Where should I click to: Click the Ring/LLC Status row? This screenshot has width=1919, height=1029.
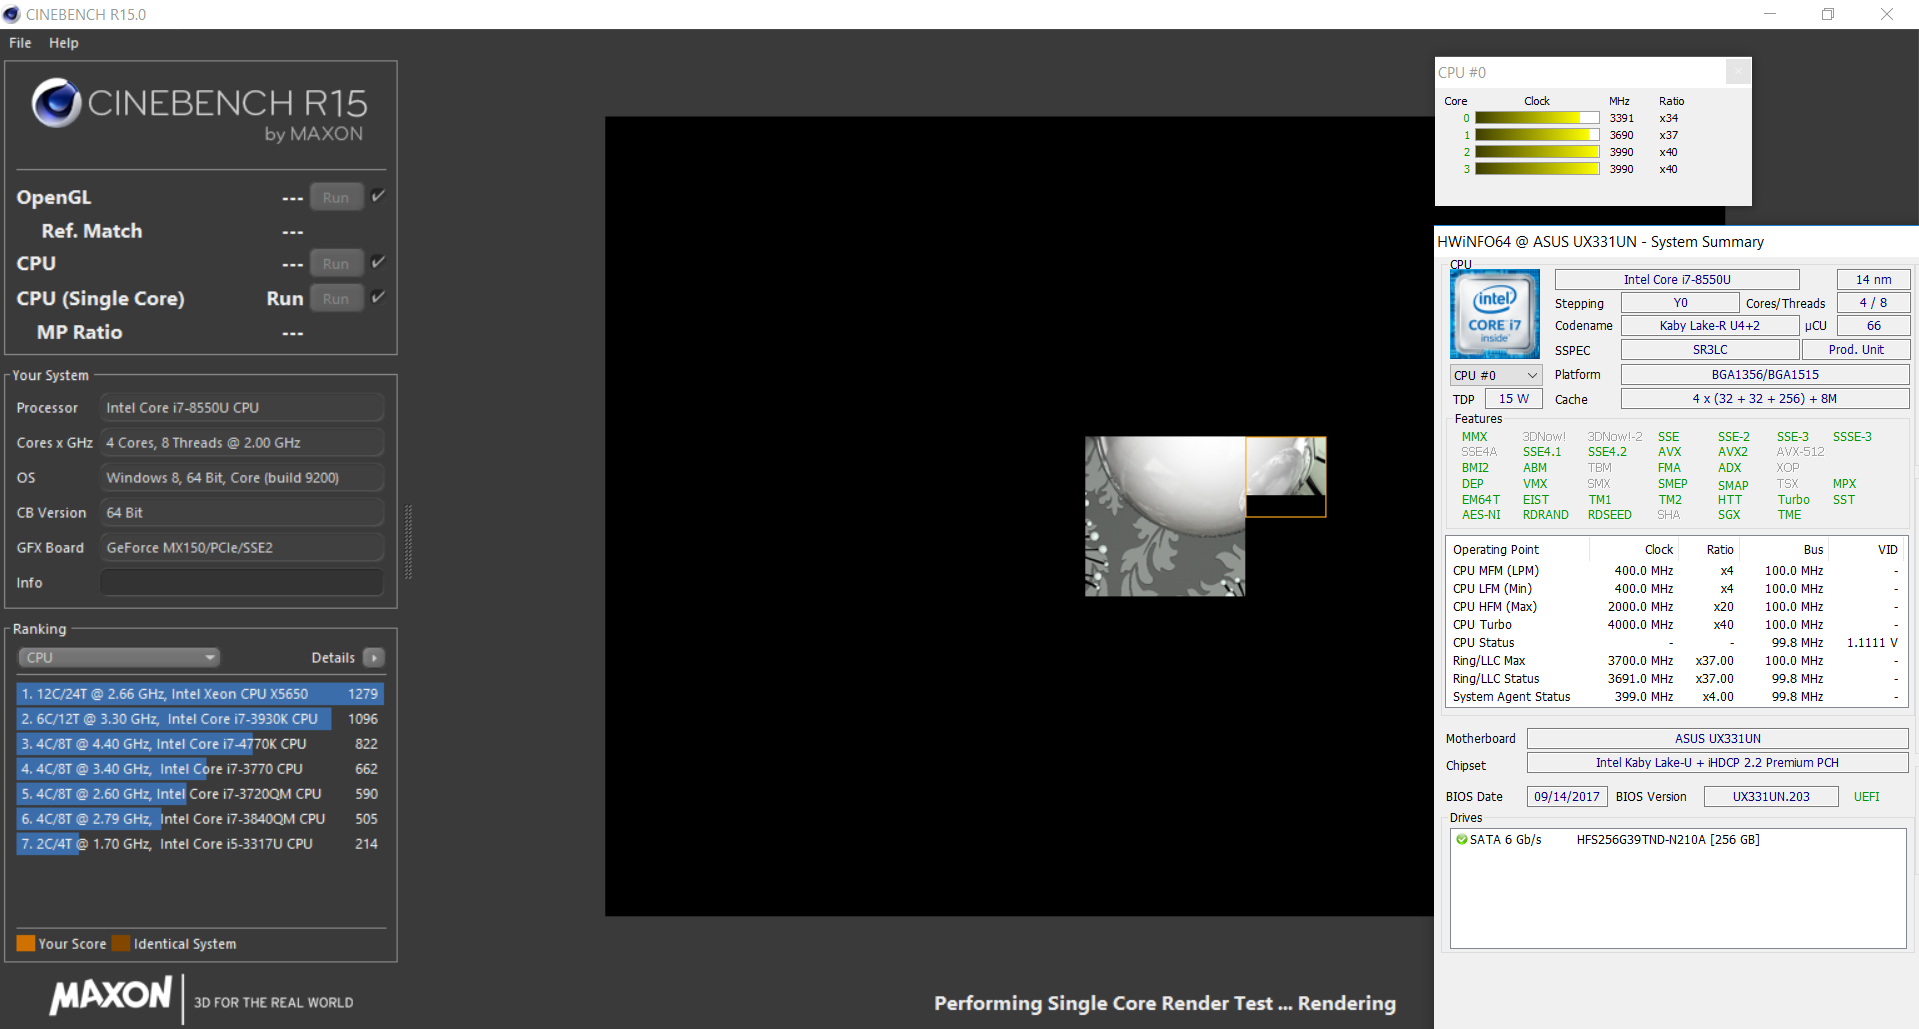tap(1675, 678)
